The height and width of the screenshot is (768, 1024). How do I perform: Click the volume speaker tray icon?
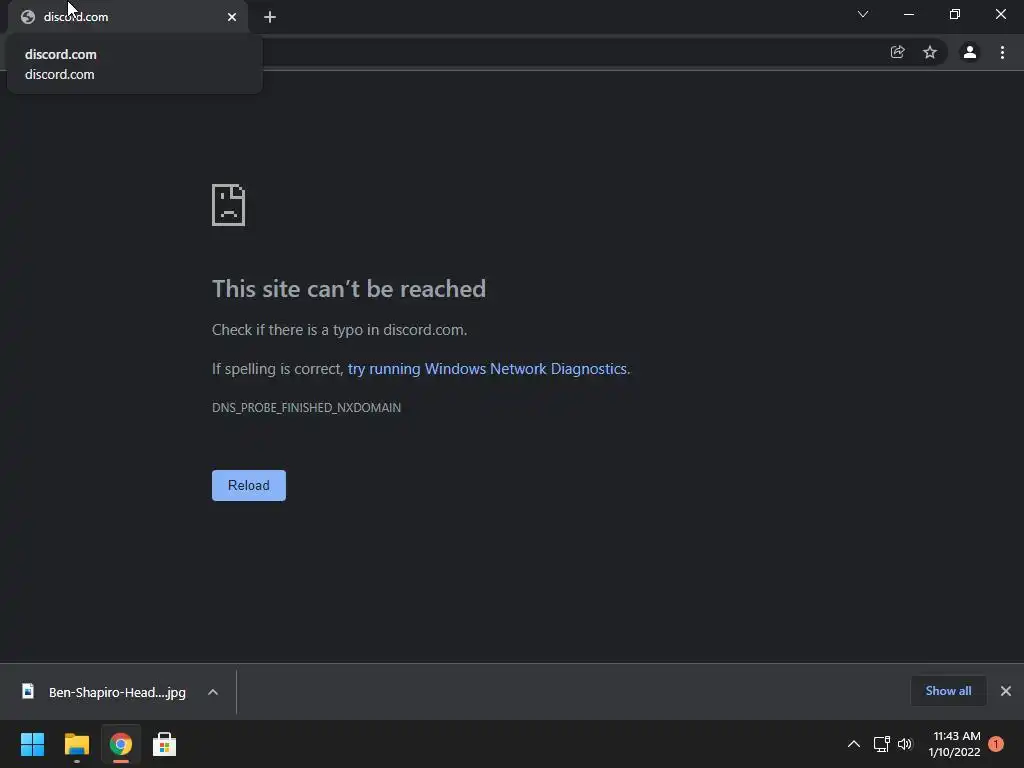(904, 744)
